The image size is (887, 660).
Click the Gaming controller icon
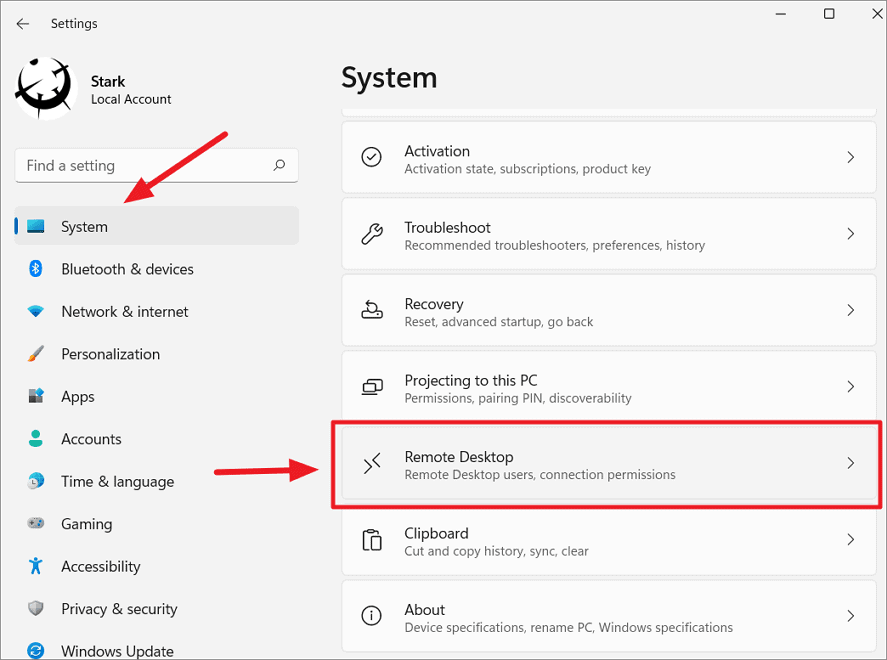[x=36, y=523]
